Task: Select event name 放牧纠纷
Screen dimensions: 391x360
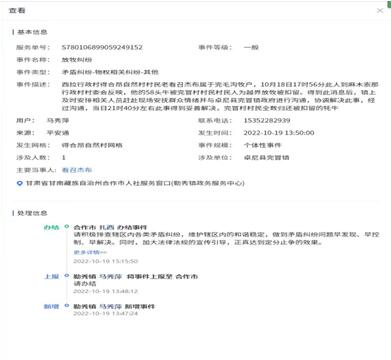Action: click(77, 60)
